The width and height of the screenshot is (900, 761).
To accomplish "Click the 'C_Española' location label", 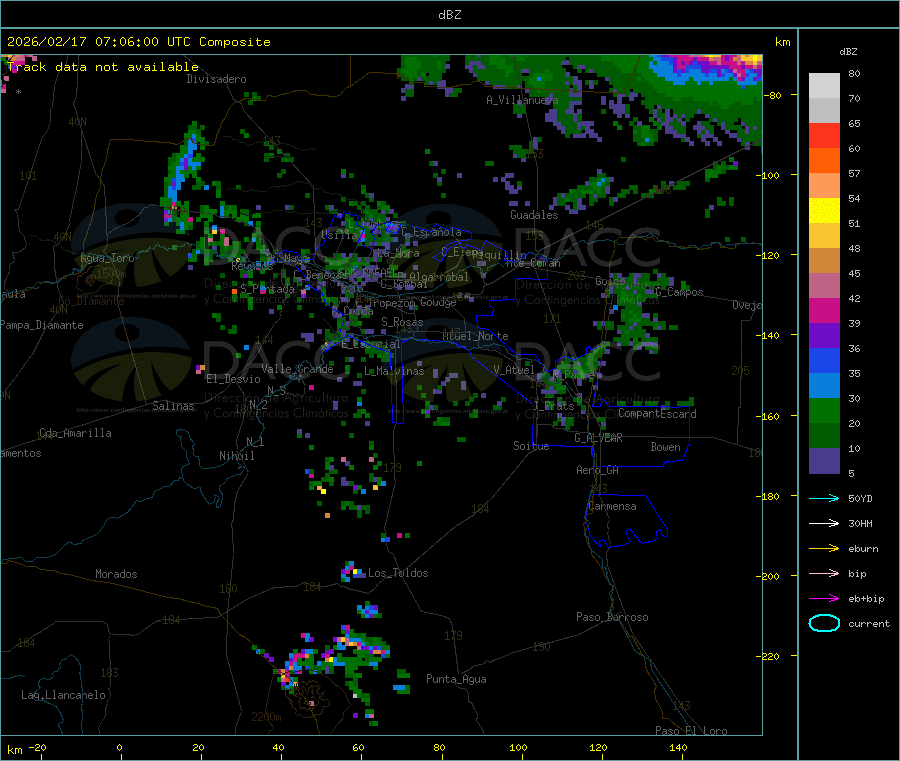I will (x=432, y=232).
